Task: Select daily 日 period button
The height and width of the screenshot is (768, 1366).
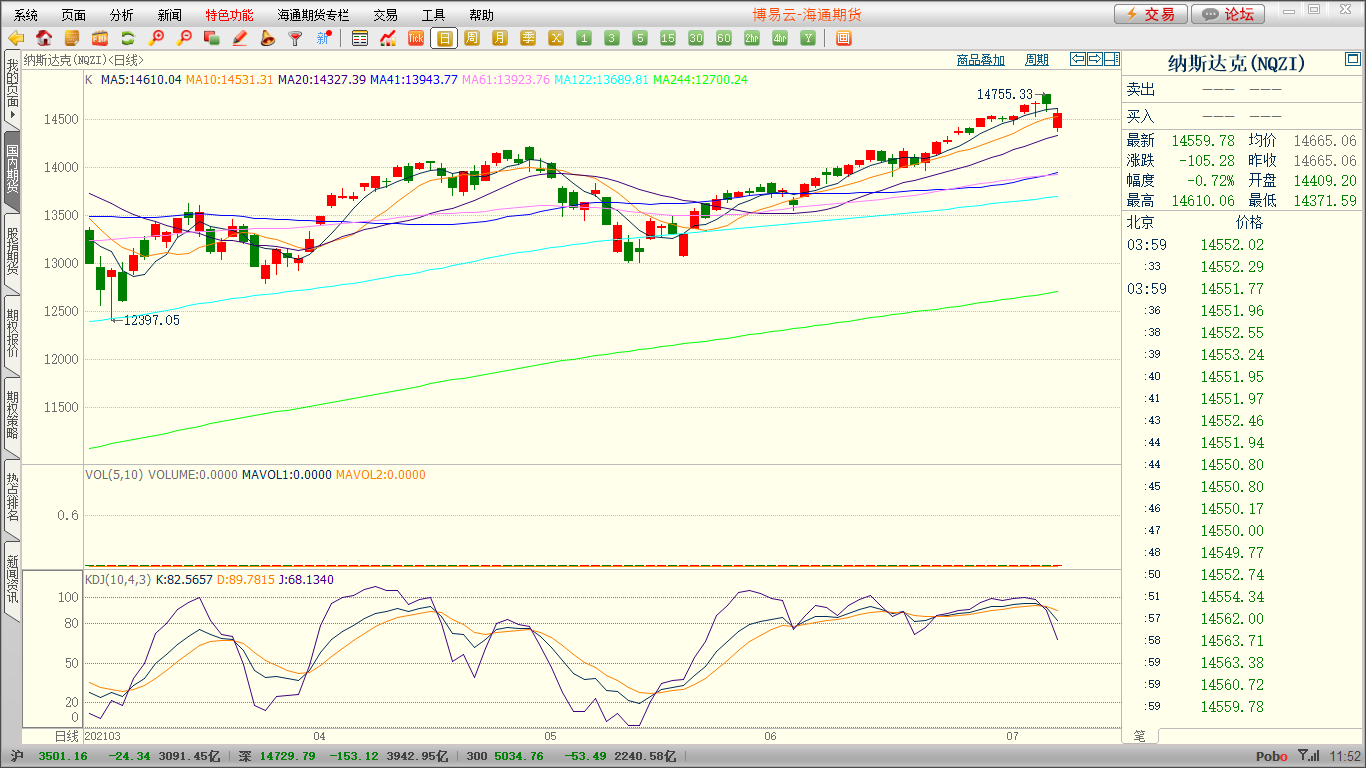Action: click(x=444, y=38)
